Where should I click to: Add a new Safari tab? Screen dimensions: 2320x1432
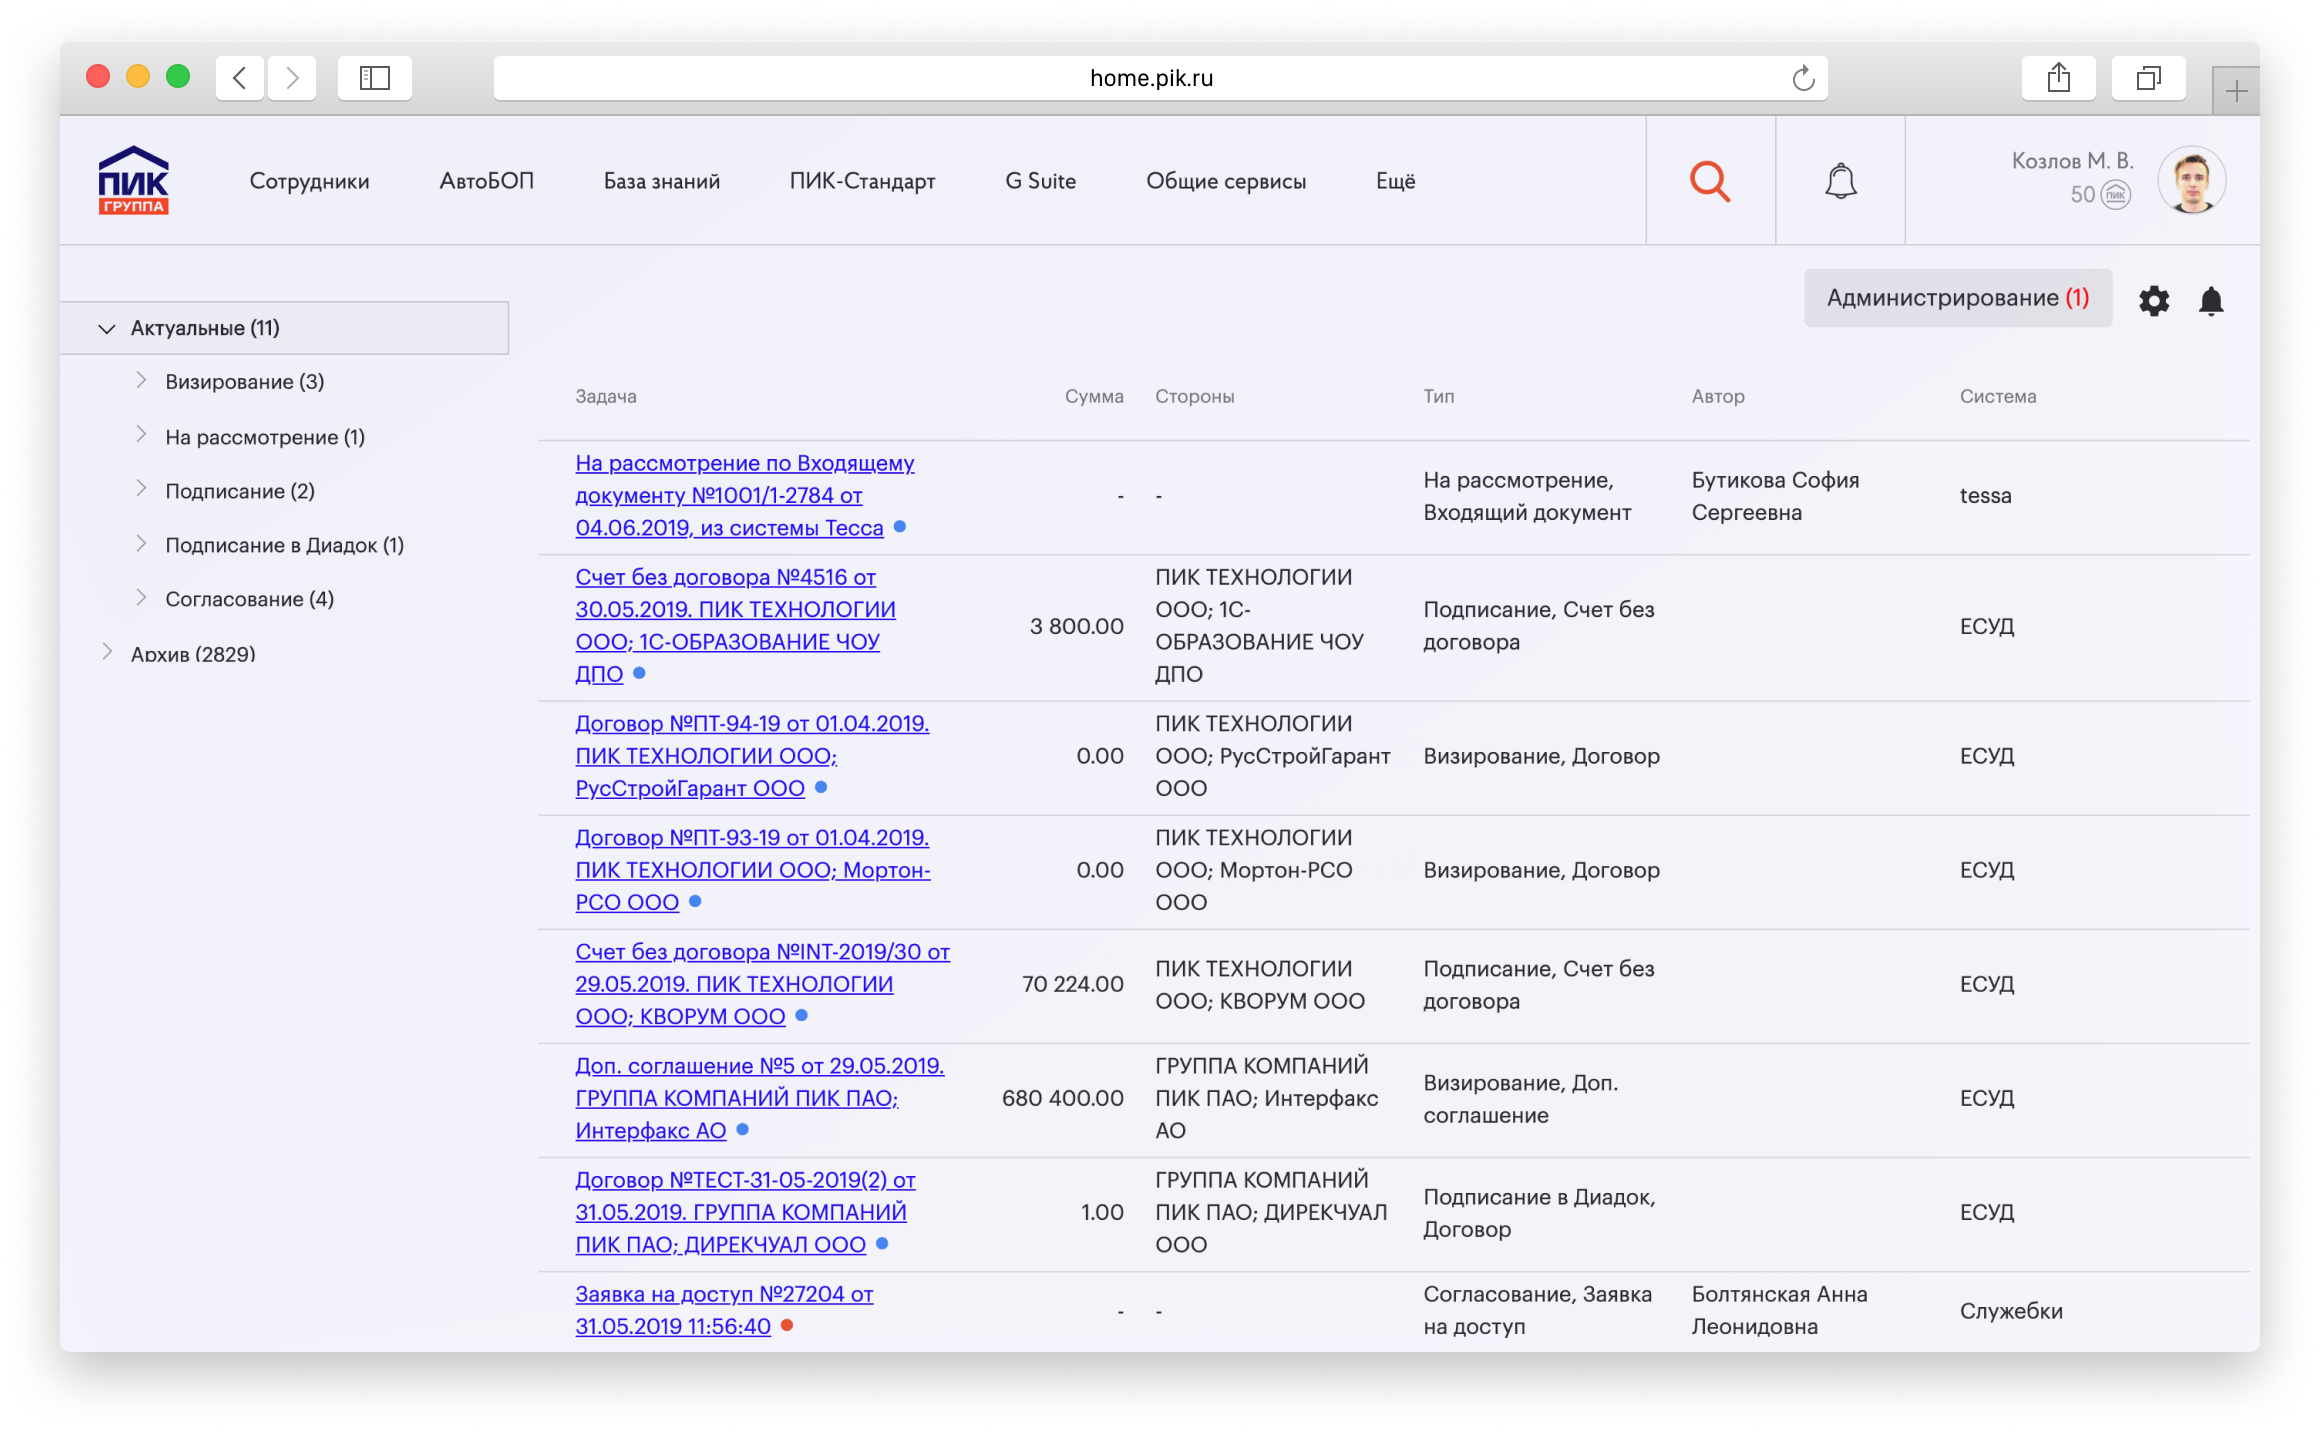pos(2236,91)
